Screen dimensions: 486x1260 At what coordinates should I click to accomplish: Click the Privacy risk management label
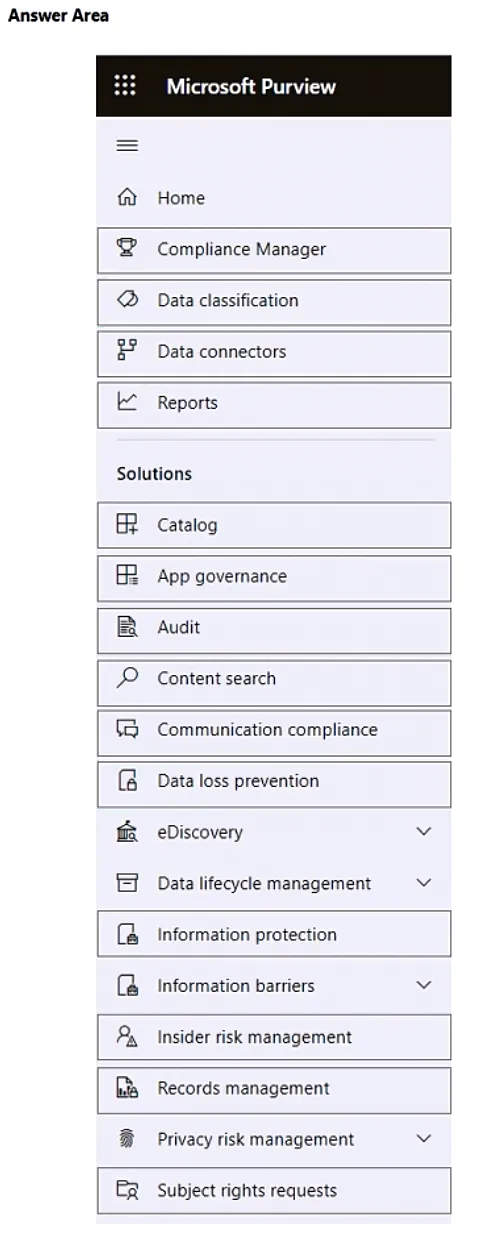[255, 1139]
